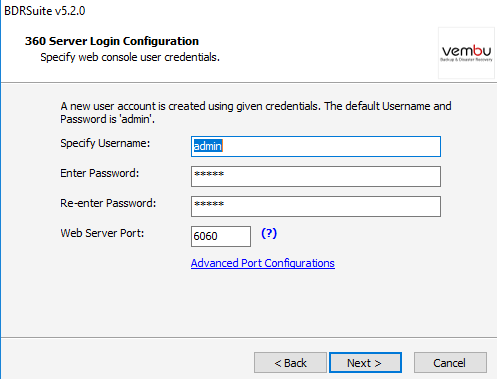Open the (?) help icon beside port
Viewport: 497px width, 379px height.
[x=269, y=233]
